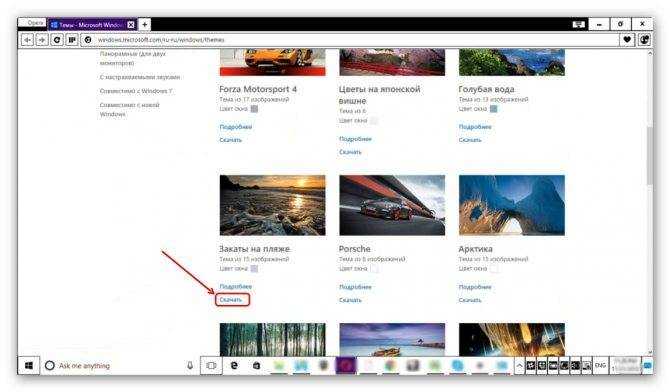Download the Арктика theme
The height and width of the screenshot is (392, 670).
[x=470, y=300]
